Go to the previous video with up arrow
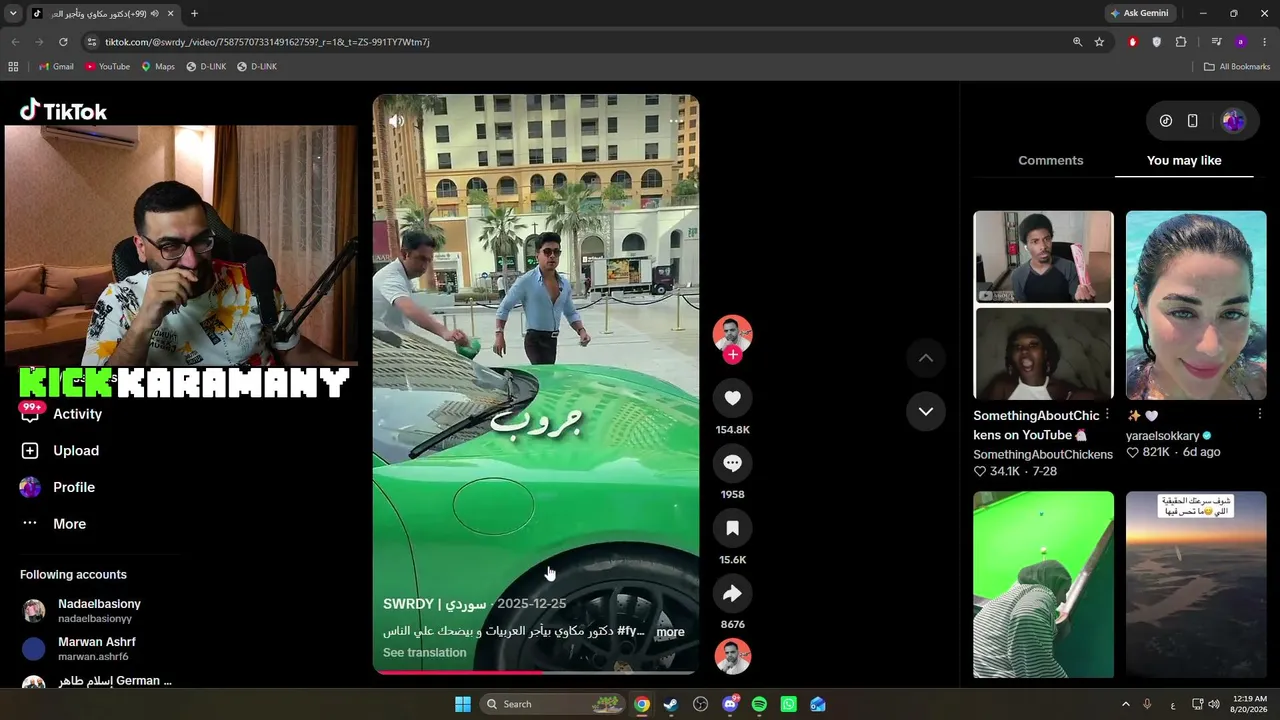1280x720 pixels. (x=926, y=358)
